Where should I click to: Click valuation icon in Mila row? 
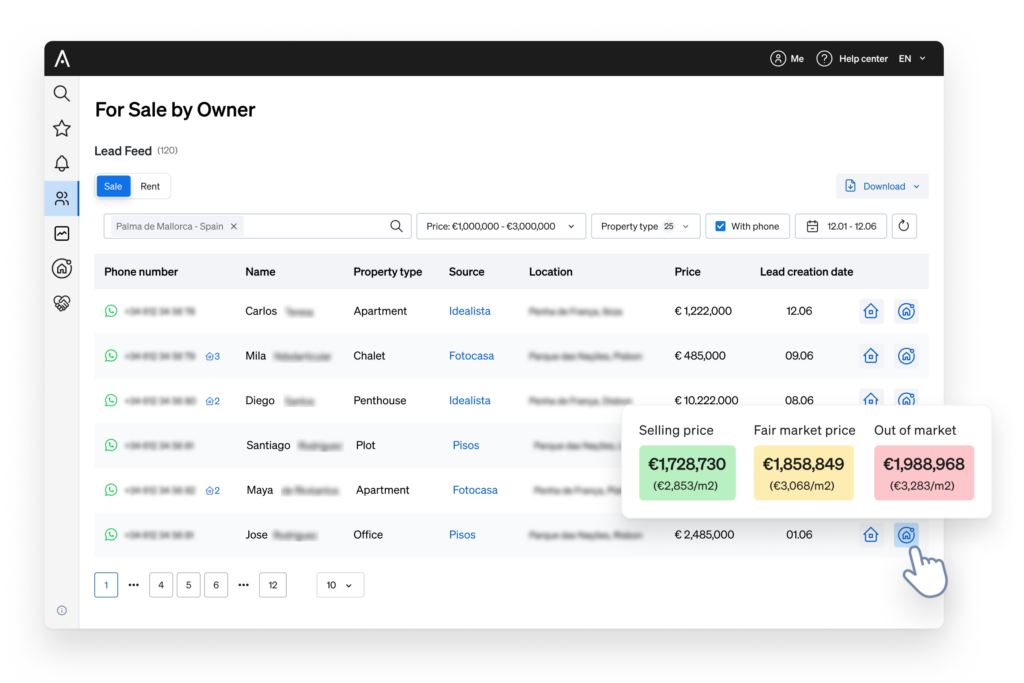tap(906, 356)
